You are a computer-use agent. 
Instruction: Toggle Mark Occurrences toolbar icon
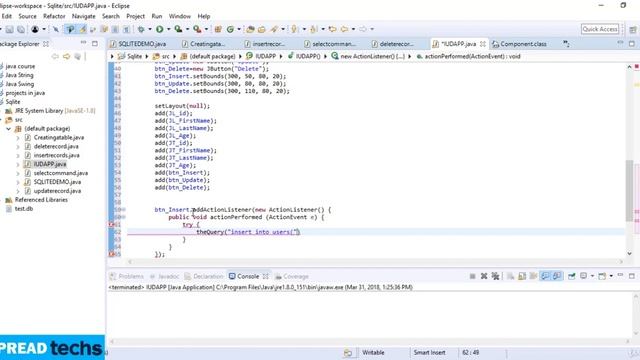82,29
